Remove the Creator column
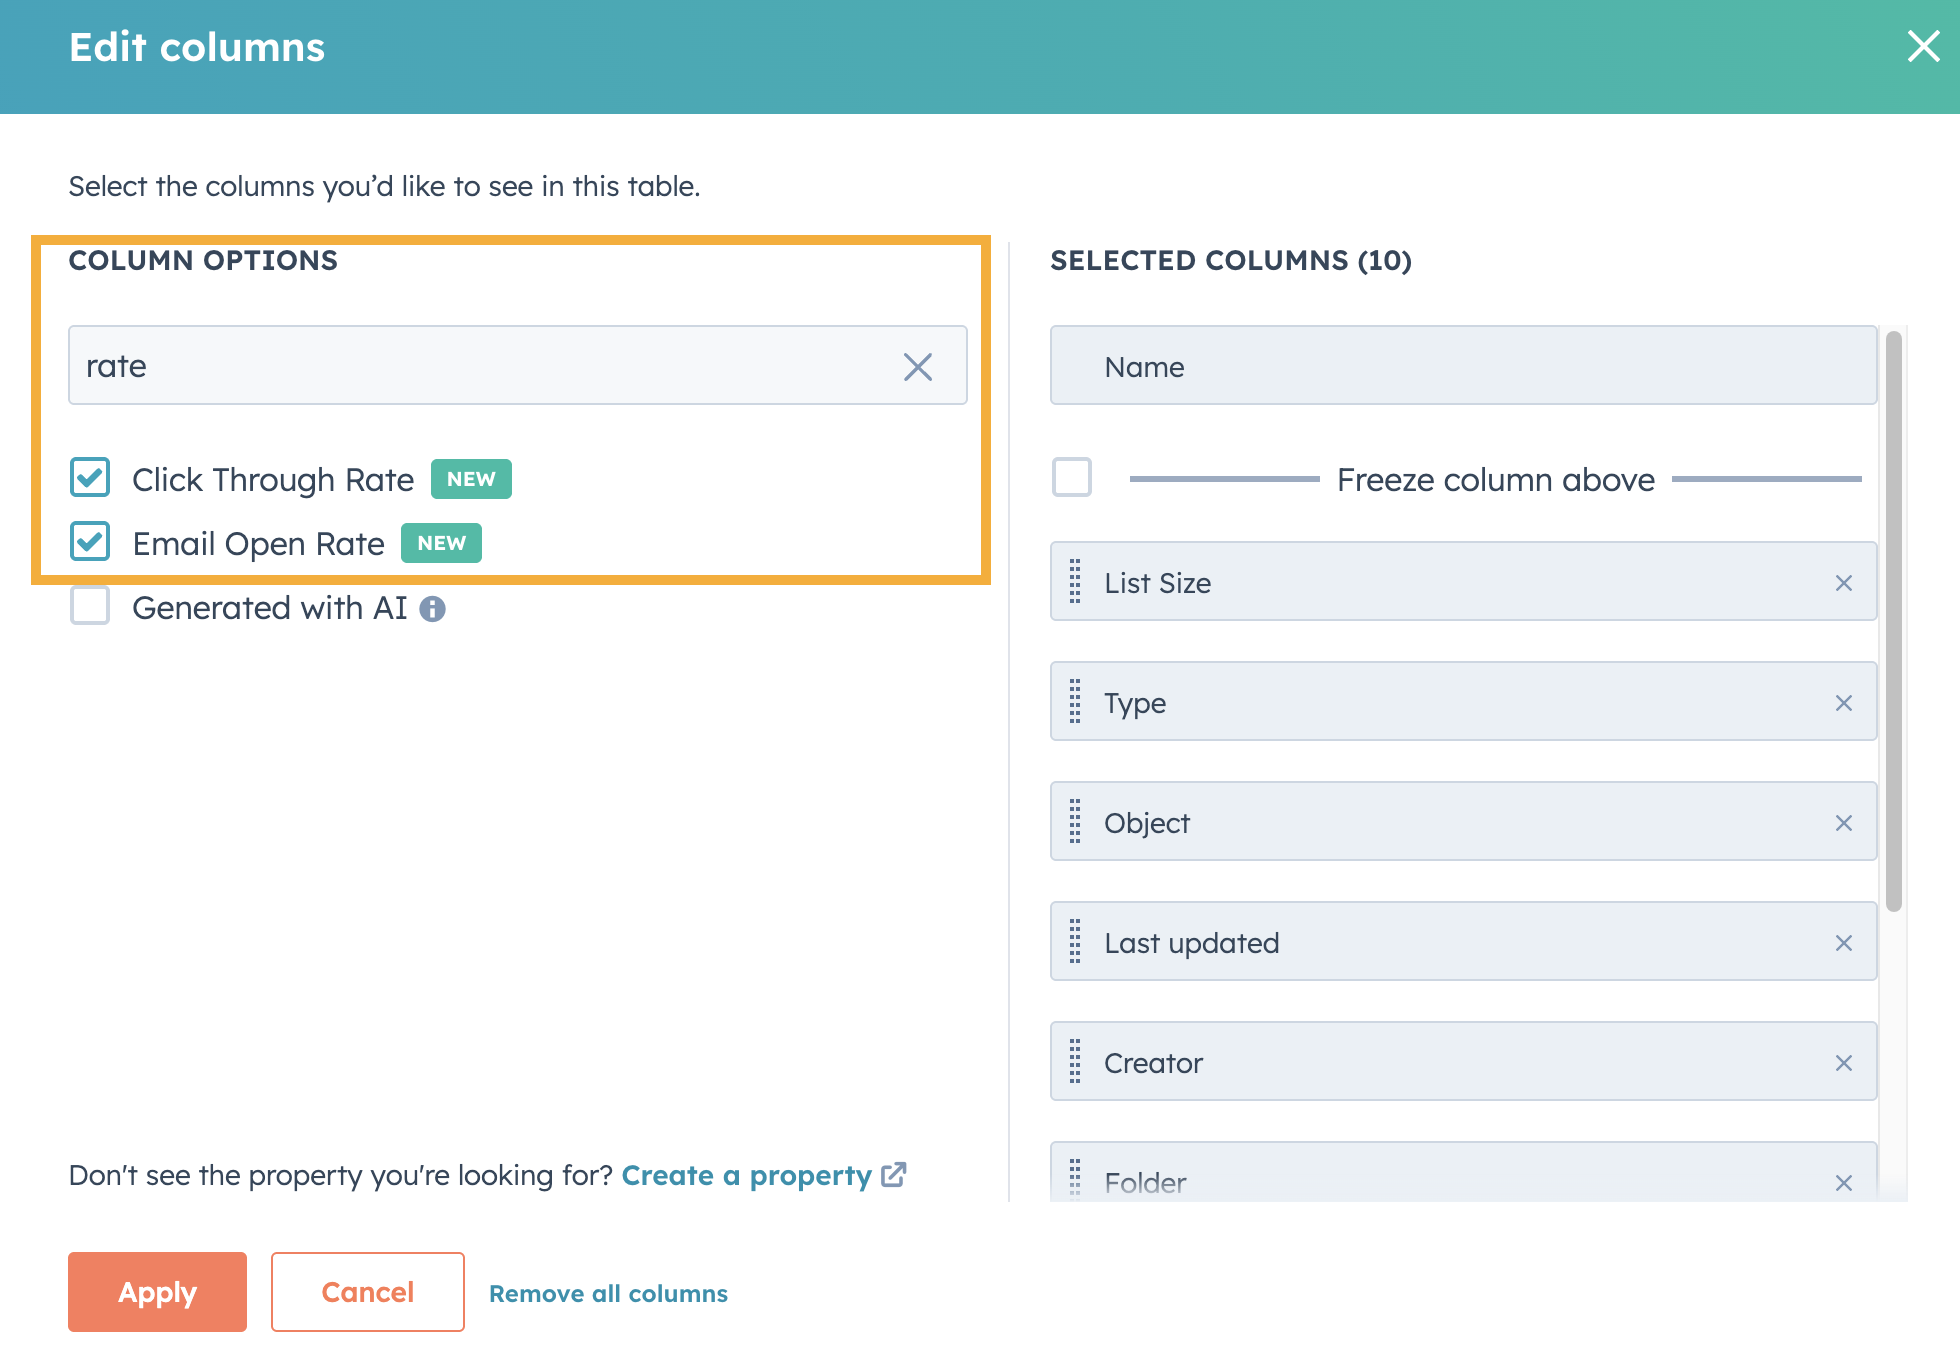The width and height of the screenshot is (1960, 1360). click(x=1843, y=1063)
